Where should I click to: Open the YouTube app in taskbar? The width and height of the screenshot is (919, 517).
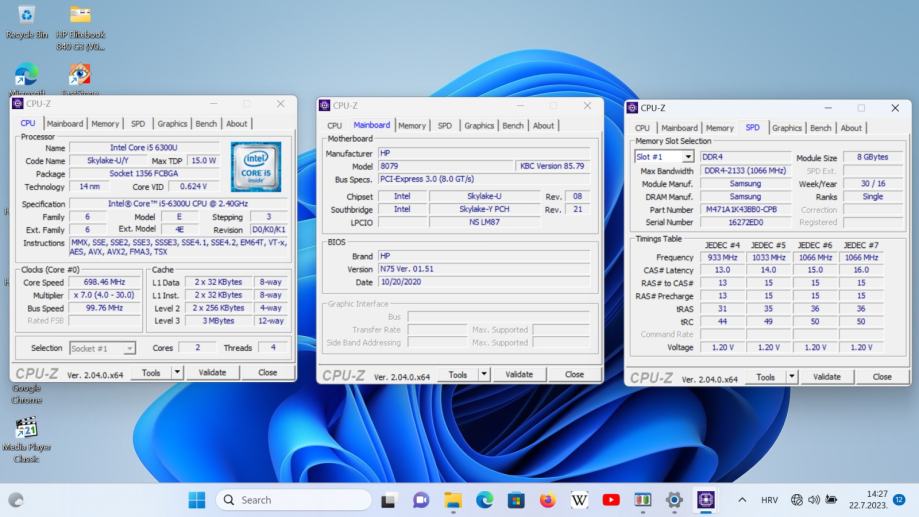[611, 500]
